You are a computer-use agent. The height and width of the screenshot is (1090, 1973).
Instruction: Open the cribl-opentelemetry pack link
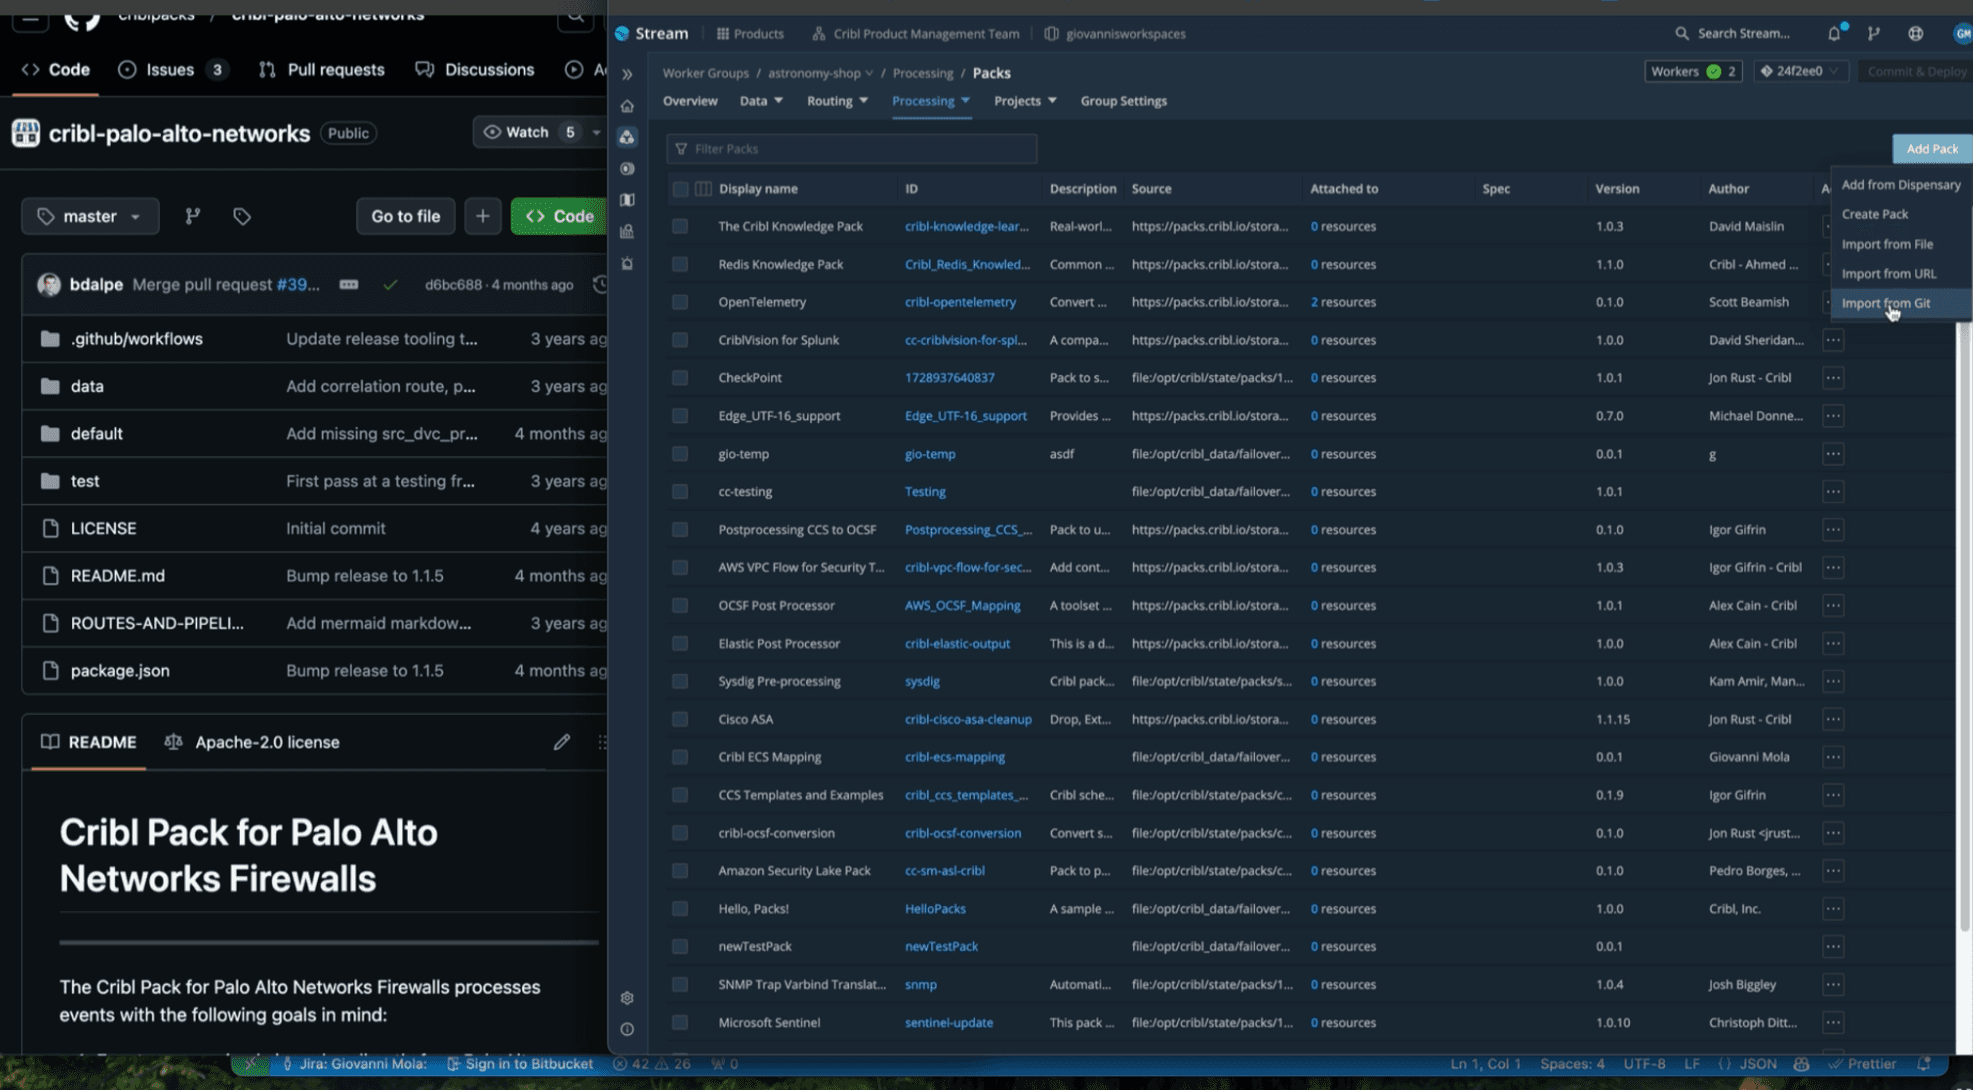[959, 302]
